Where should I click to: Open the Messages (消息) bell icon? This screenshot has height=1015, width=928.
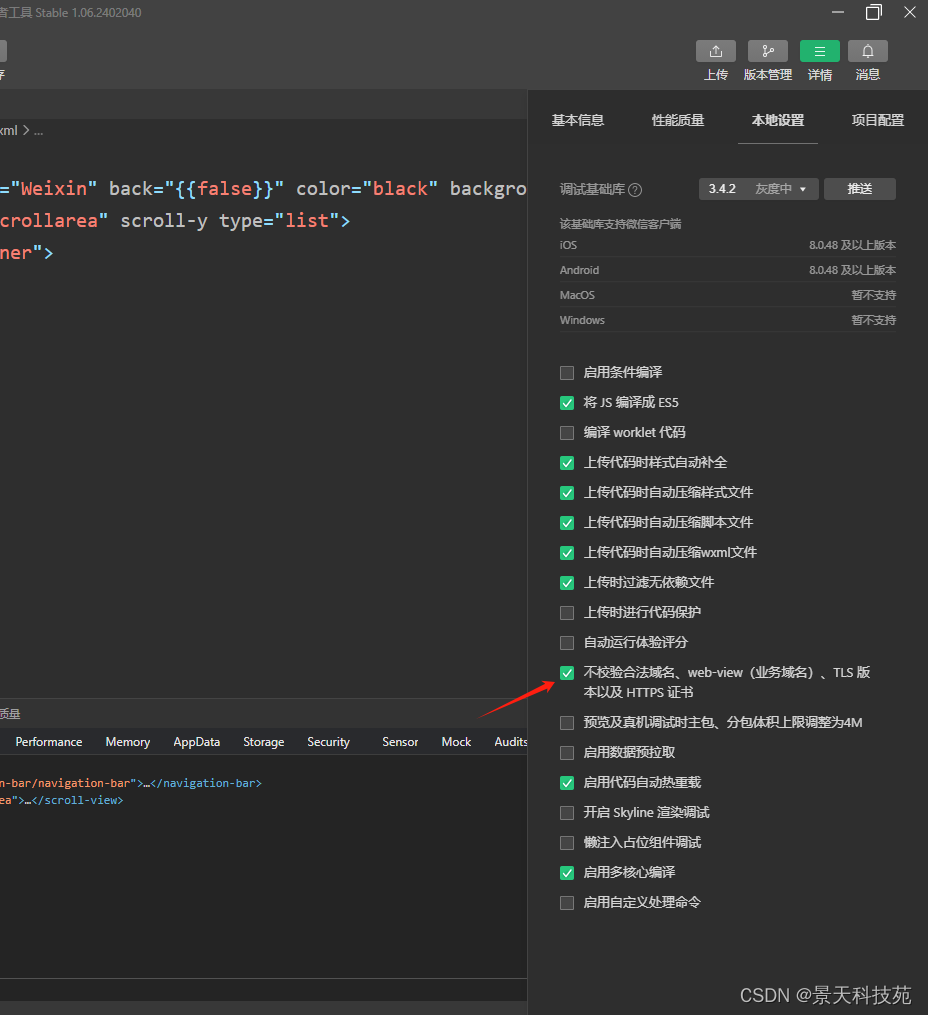coord(868,51)
